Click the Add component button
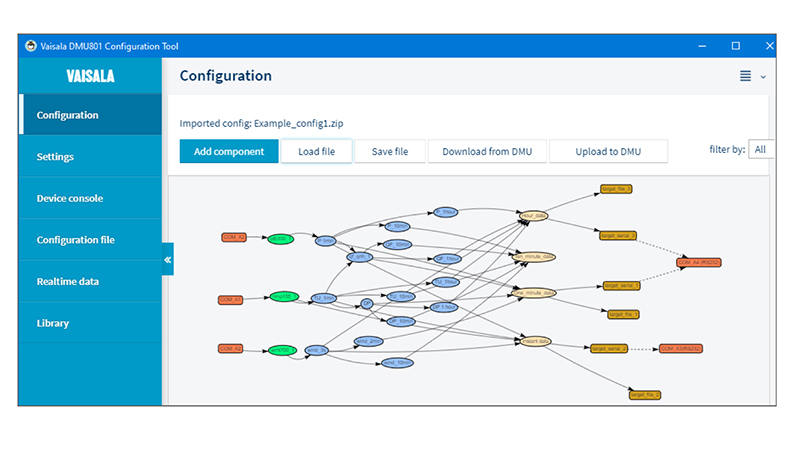Image resolution: width=800 pixels, height=450 pixels. click(x=229, y=151)
